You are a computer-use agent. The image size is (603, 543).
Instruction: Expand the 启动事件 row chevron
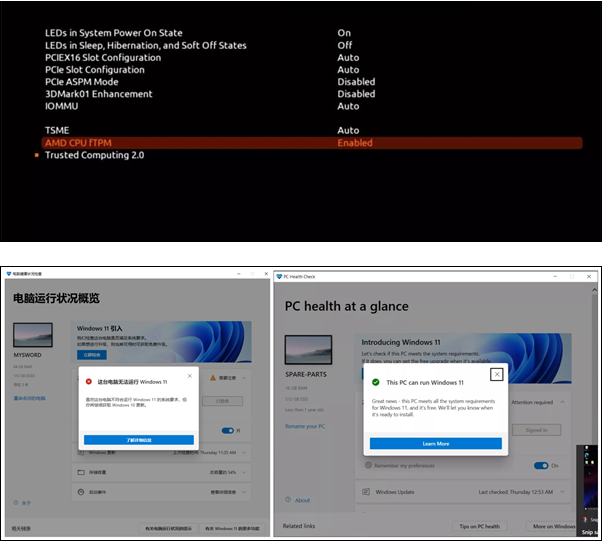tap(244, 492)
